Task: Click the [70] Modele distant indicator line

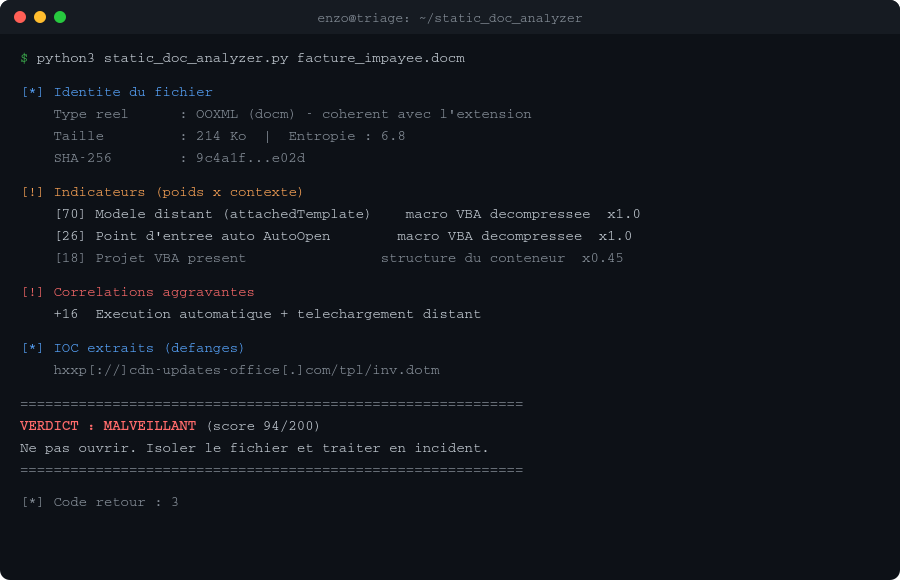Action: coord(347,214)
